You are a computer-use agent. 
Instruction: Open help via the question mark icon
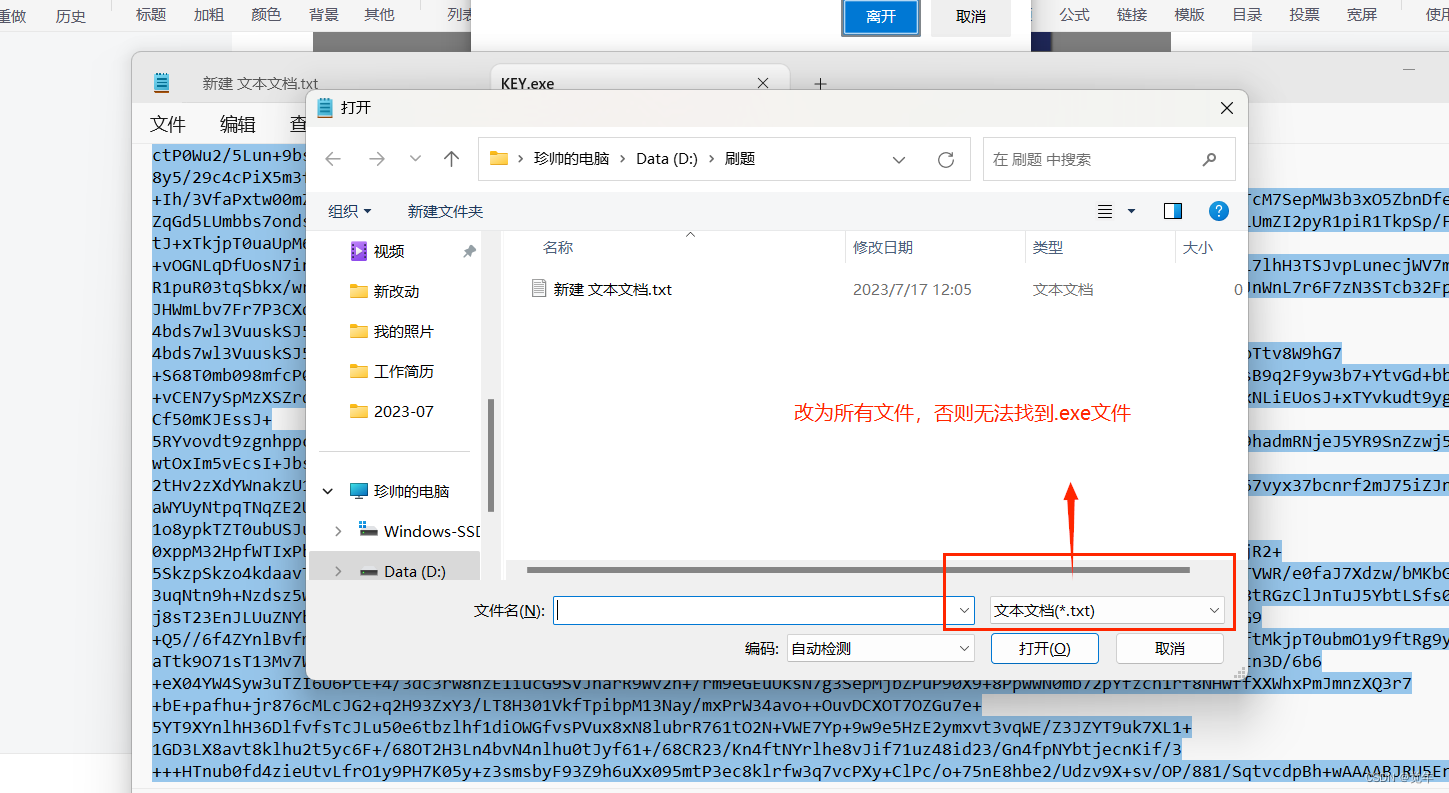point(1218,211)
